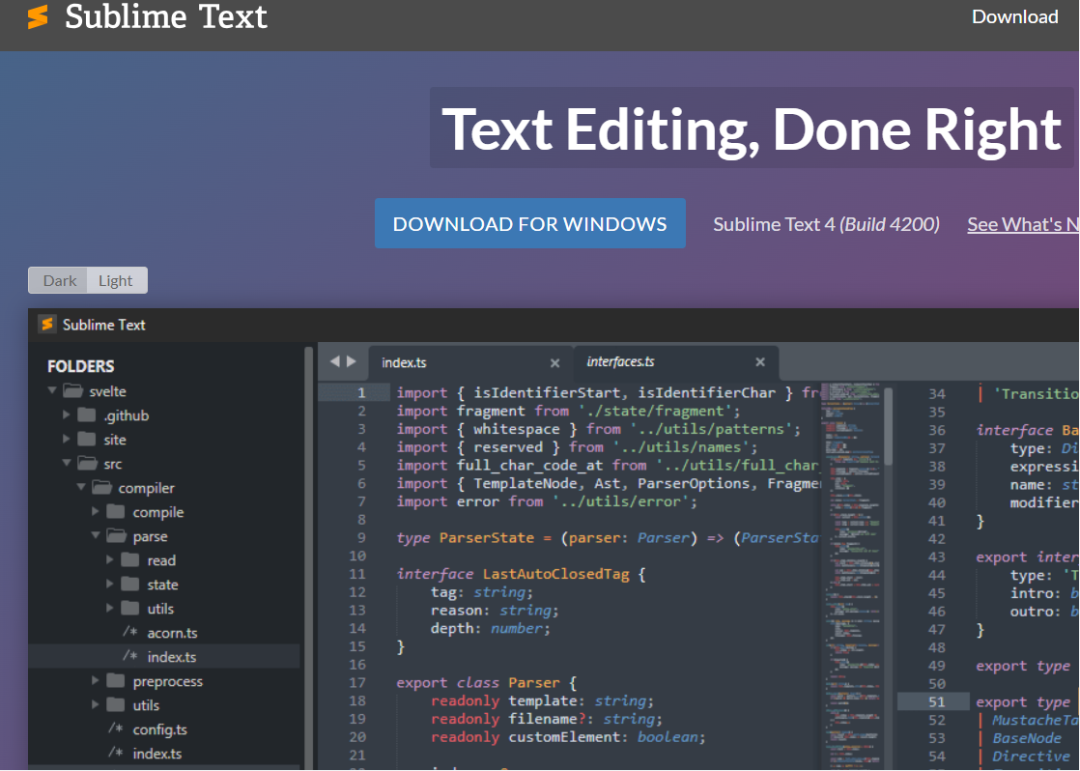Expand the .github folder arrow
Image resolution: width=1080 pixels, height=771 pixels.
(66, 415)
